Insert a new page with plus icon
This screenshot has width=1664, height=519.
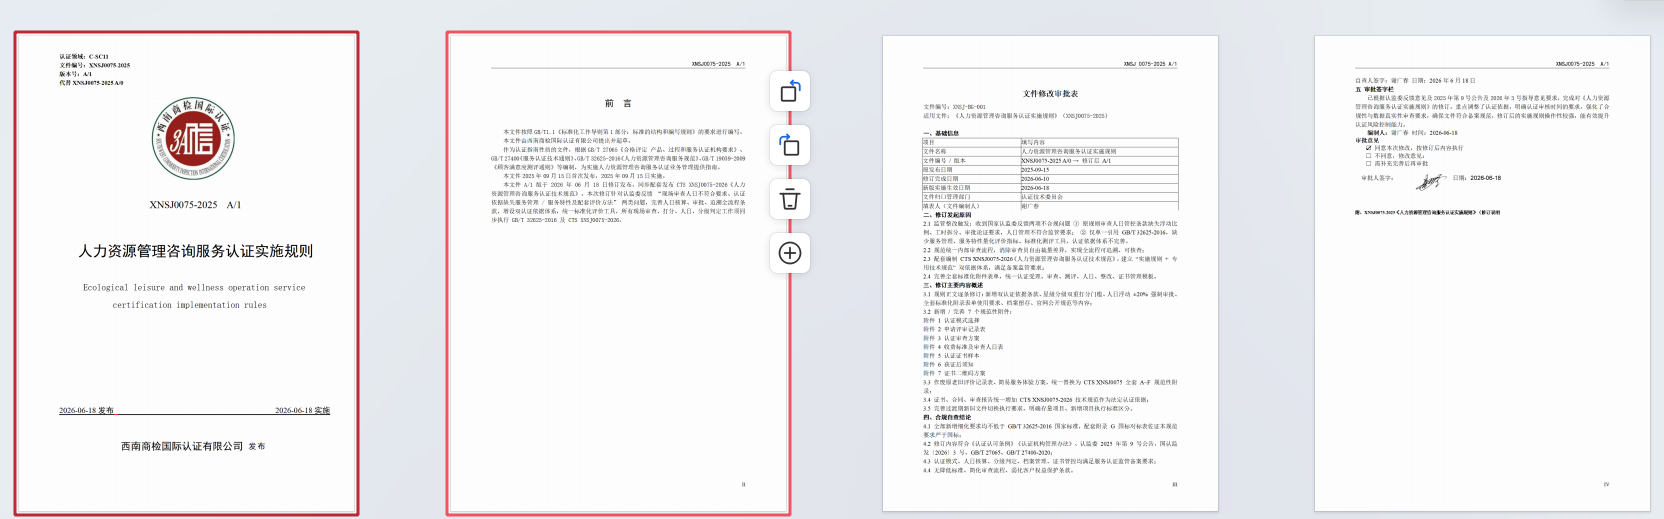790,253
